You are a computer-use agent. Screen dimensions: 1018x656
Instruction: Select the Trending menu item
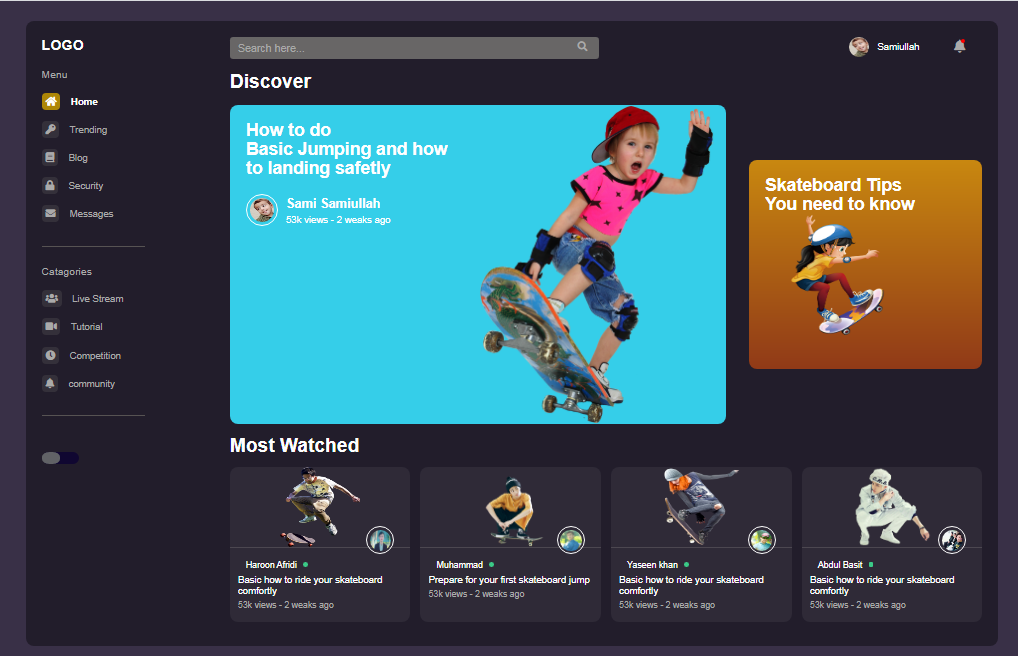click(88, 130)
